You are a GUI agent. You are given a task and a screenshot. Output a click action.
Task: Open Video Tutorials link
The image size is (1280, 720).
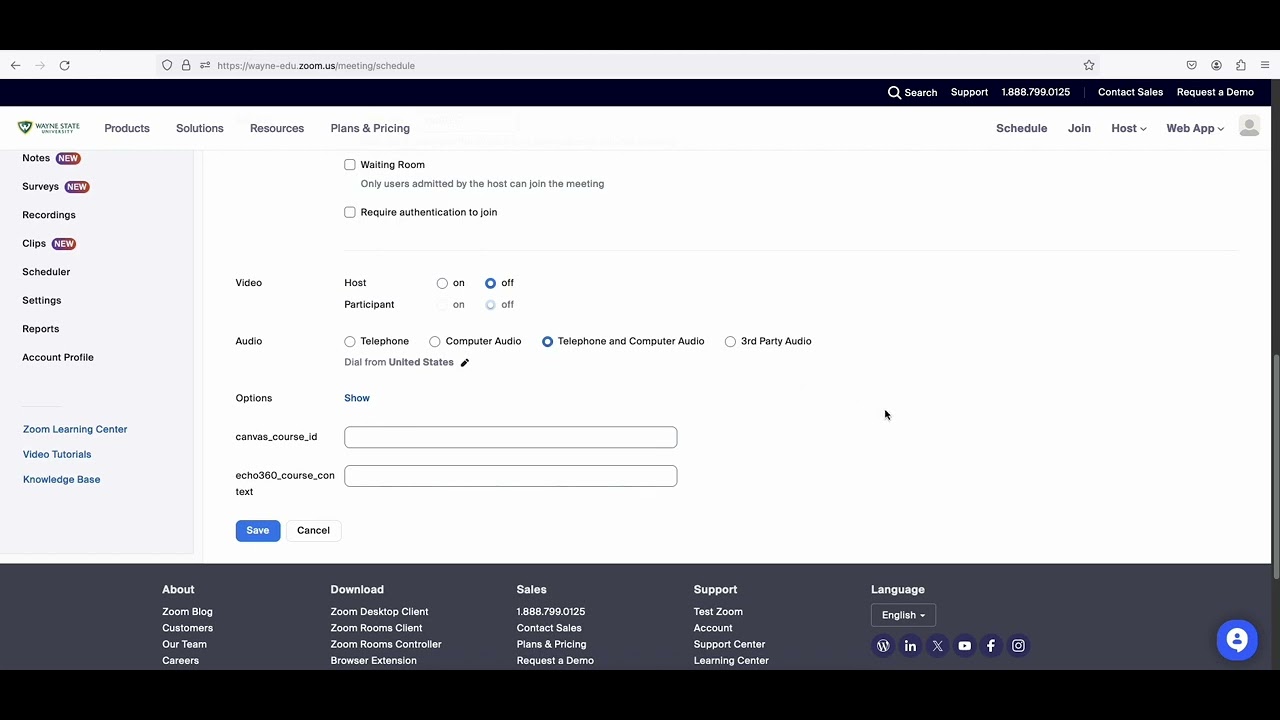click(x=57, y=454)
